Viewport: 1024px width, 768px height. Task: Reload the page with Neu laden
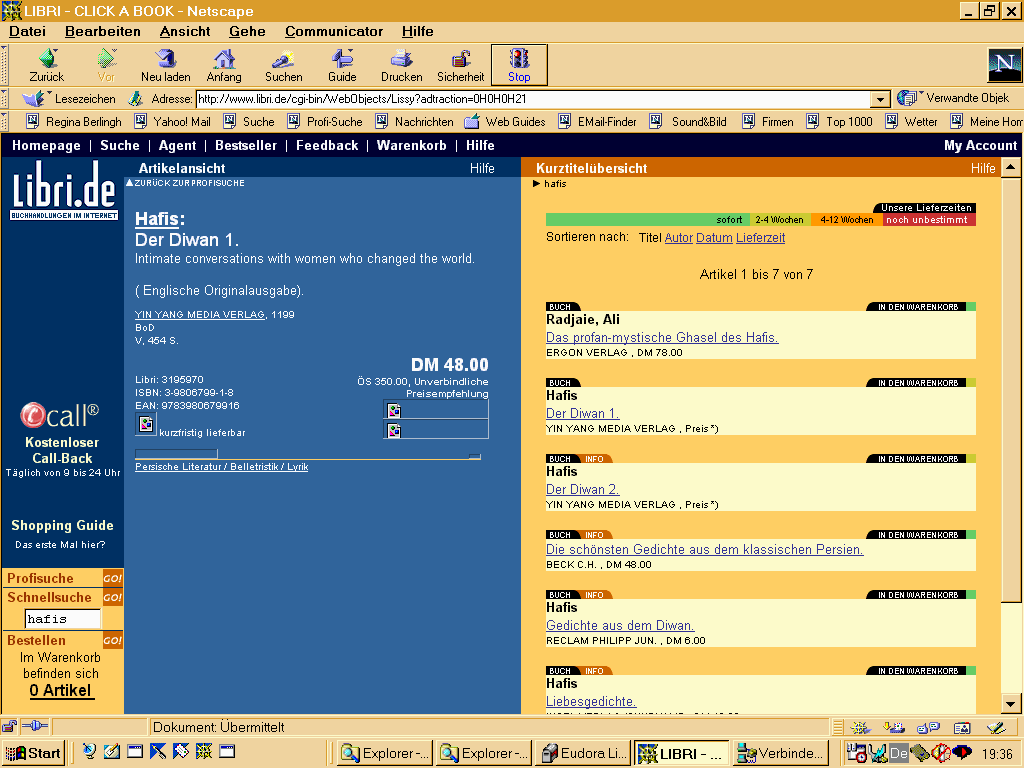click(x=165, y=65)
